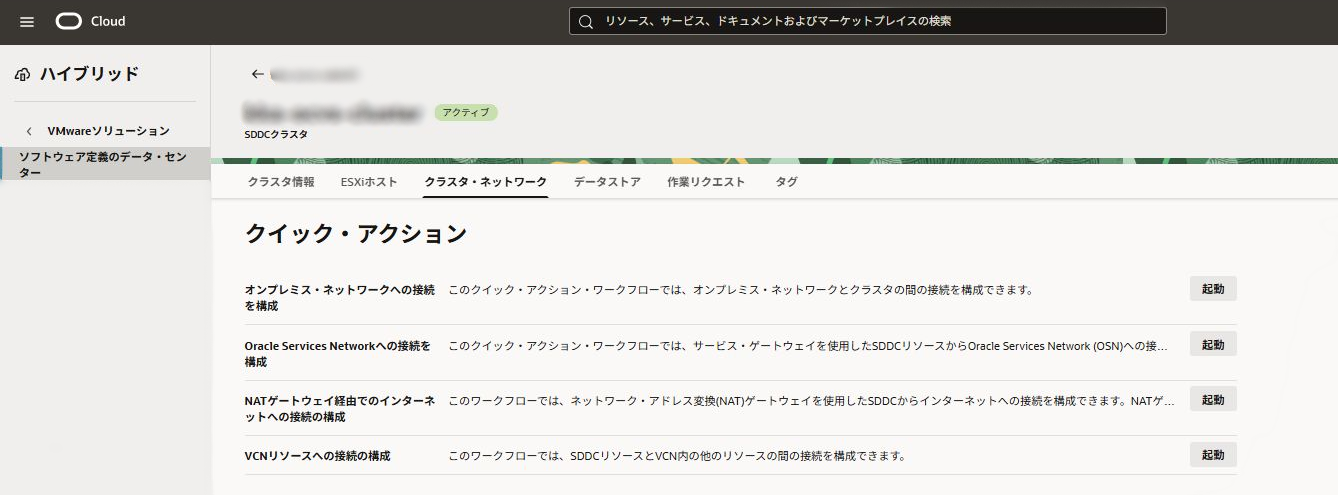
Task: Collapse VMwareソリューション with the chevron
Action: [29, 131]
